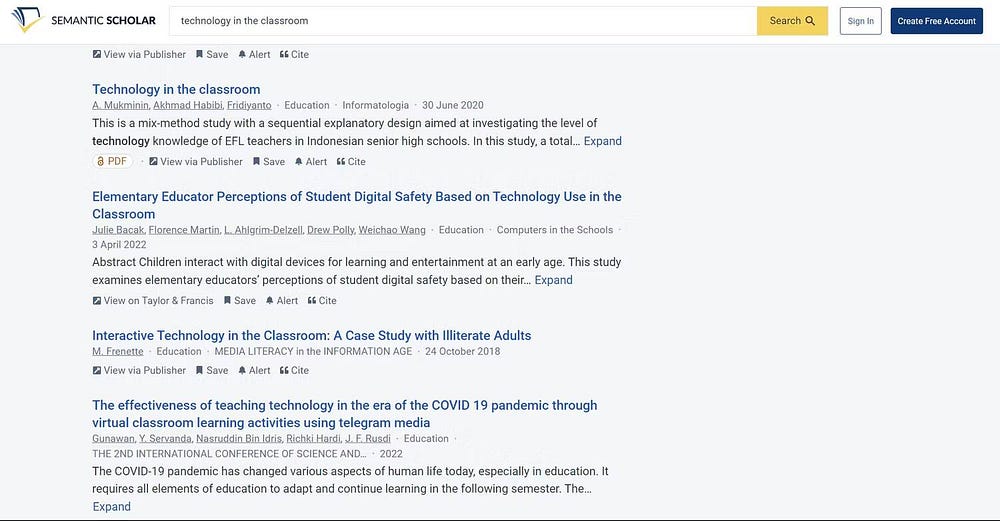
Task: Click the Sign In button
Action: 860,21
